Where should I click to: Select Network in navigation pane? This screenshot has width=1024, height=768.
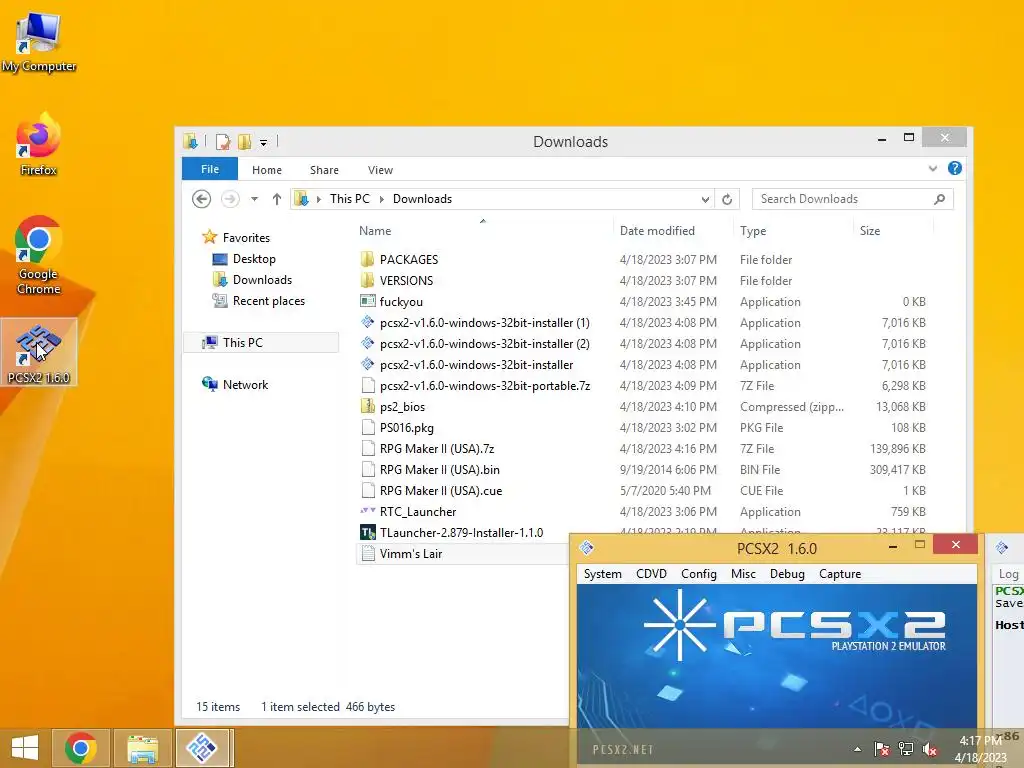(245, 385)
